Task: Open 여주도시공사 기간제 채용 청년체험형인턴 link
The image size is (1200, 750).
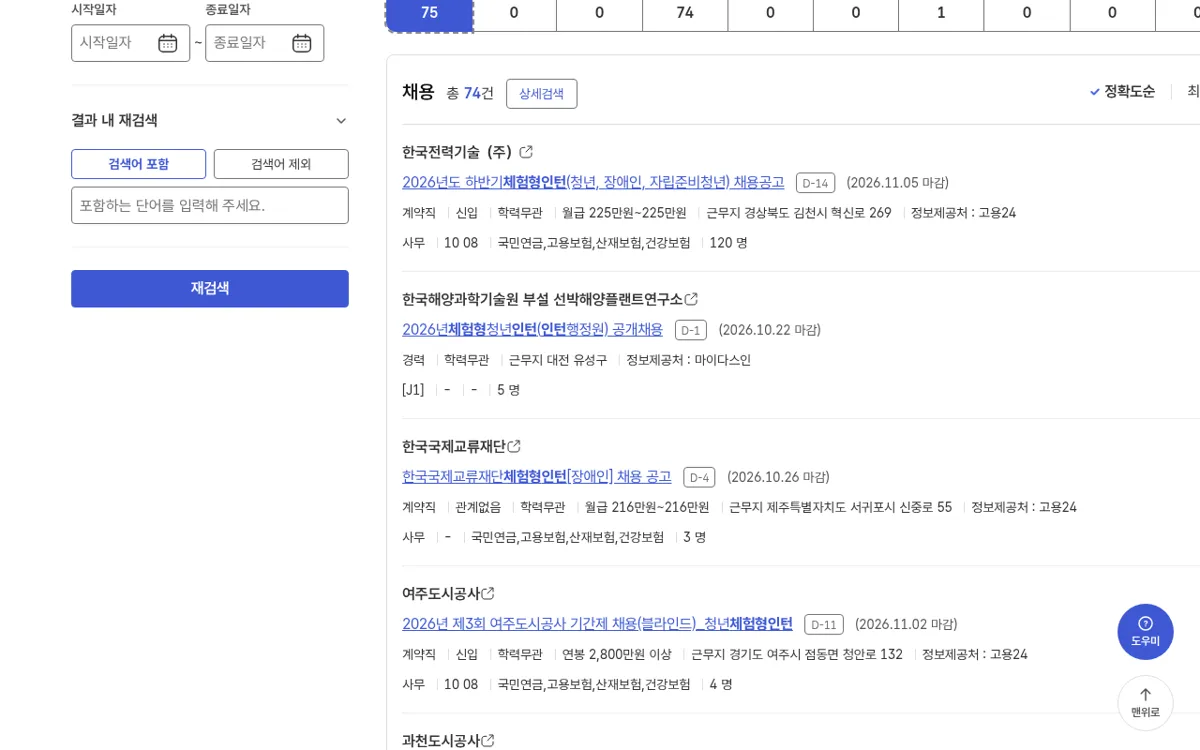Action: 597,623
